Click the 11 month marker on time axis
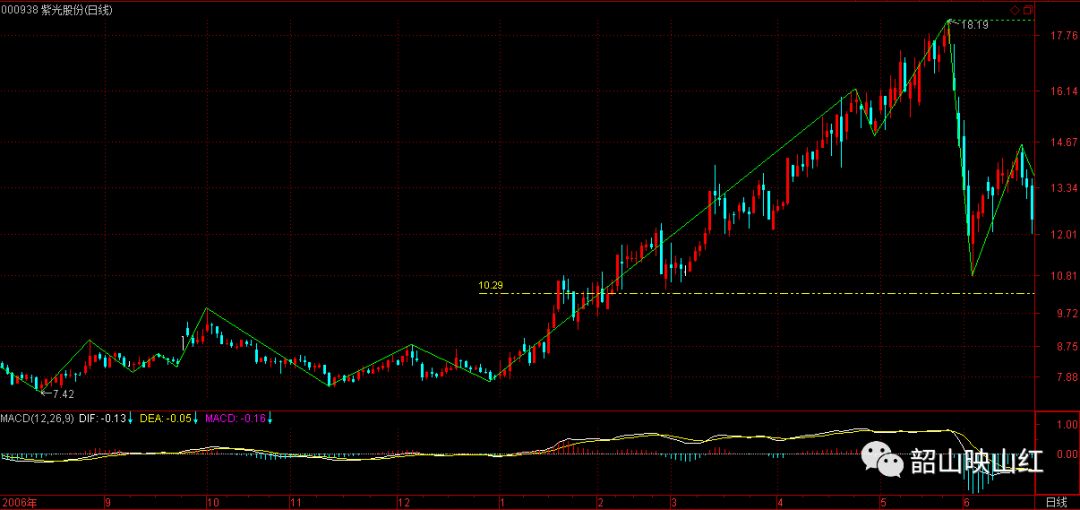Viewport: 1080px width, 510px height. pos(295,502)
